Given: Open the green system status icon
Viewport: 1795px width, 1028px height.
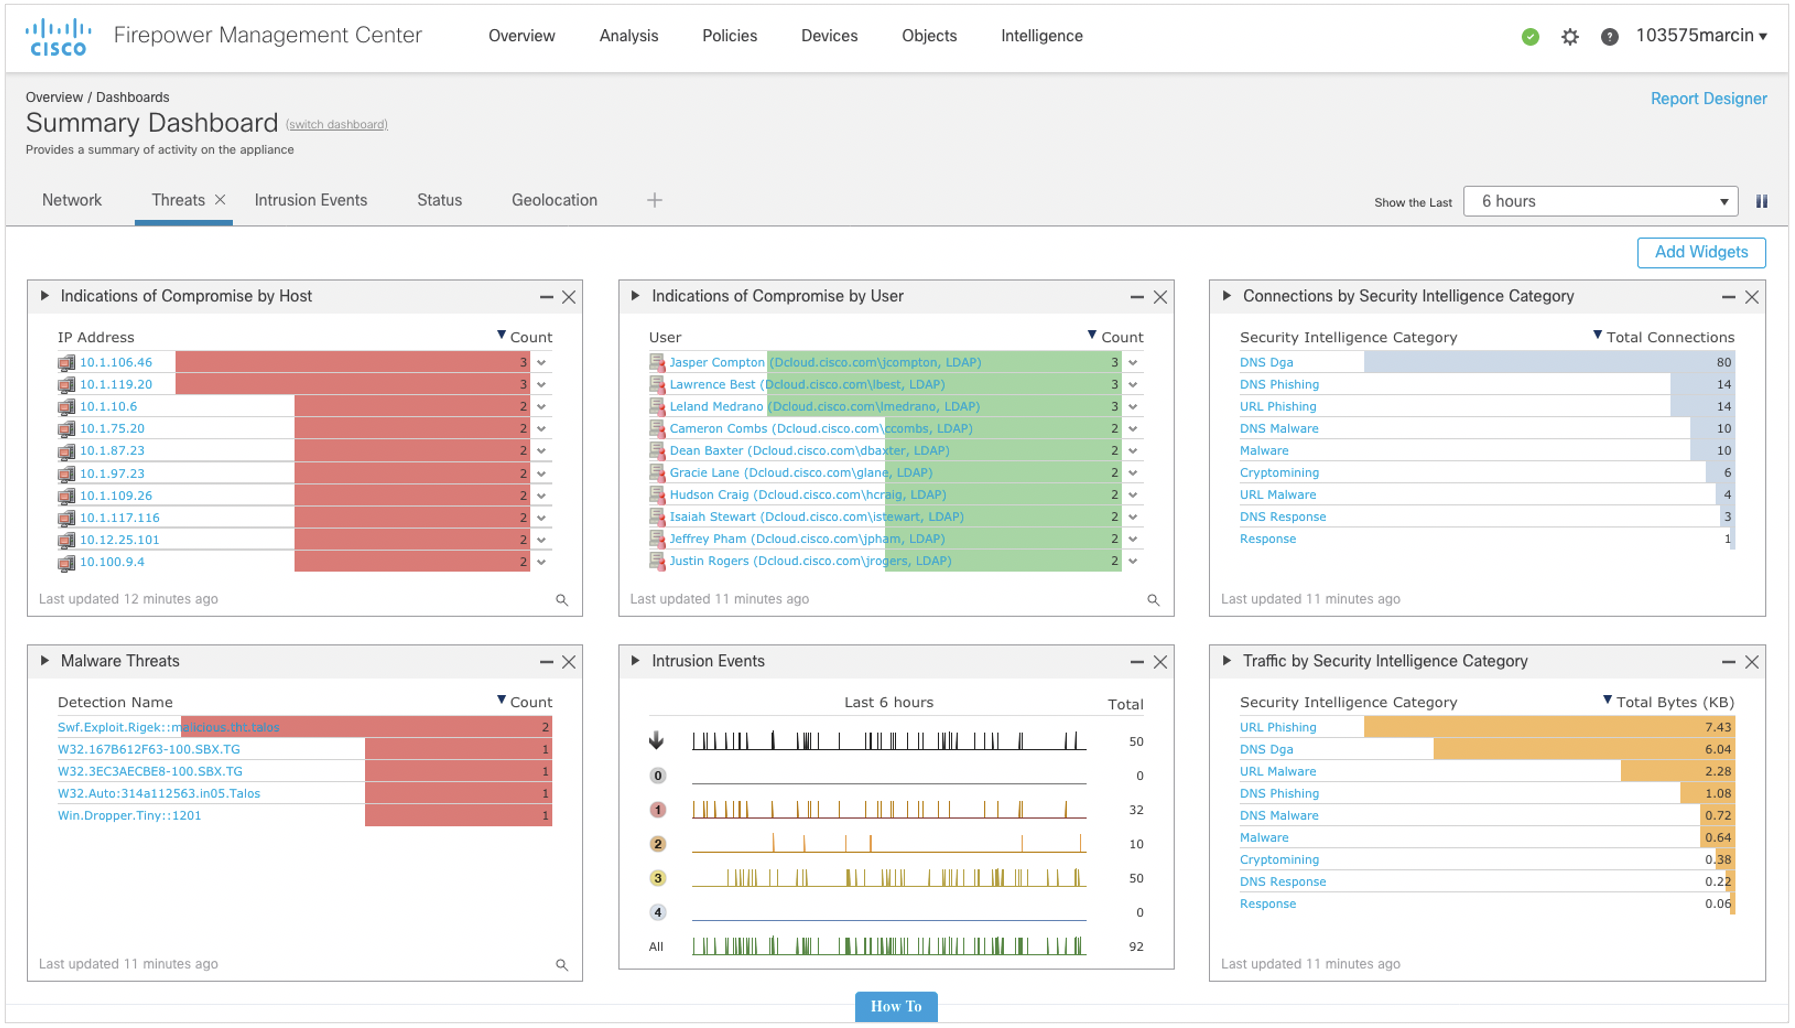Looking at the screenshot, I should 1530,37.
